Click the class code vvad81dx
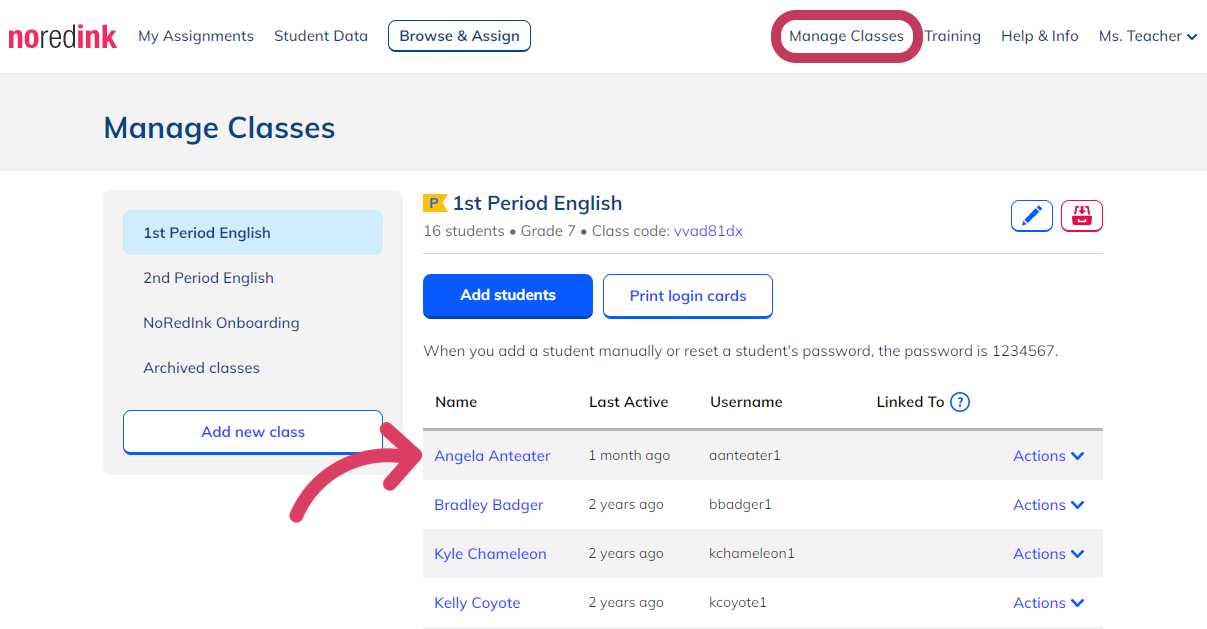This screenshot has height=629, width=1207. point(708,231)
